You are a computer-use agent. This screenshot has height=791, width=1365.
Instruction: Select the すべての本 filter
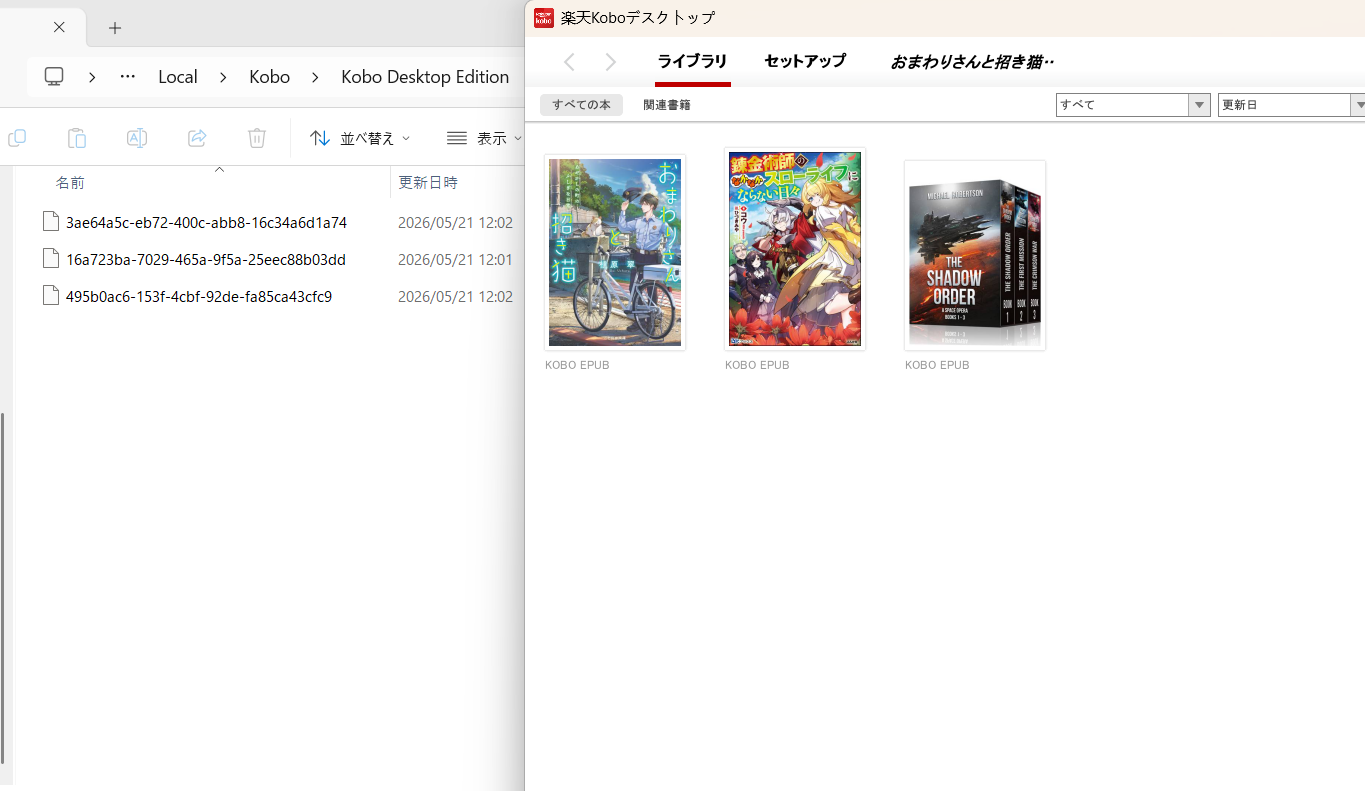coord(581,104)
